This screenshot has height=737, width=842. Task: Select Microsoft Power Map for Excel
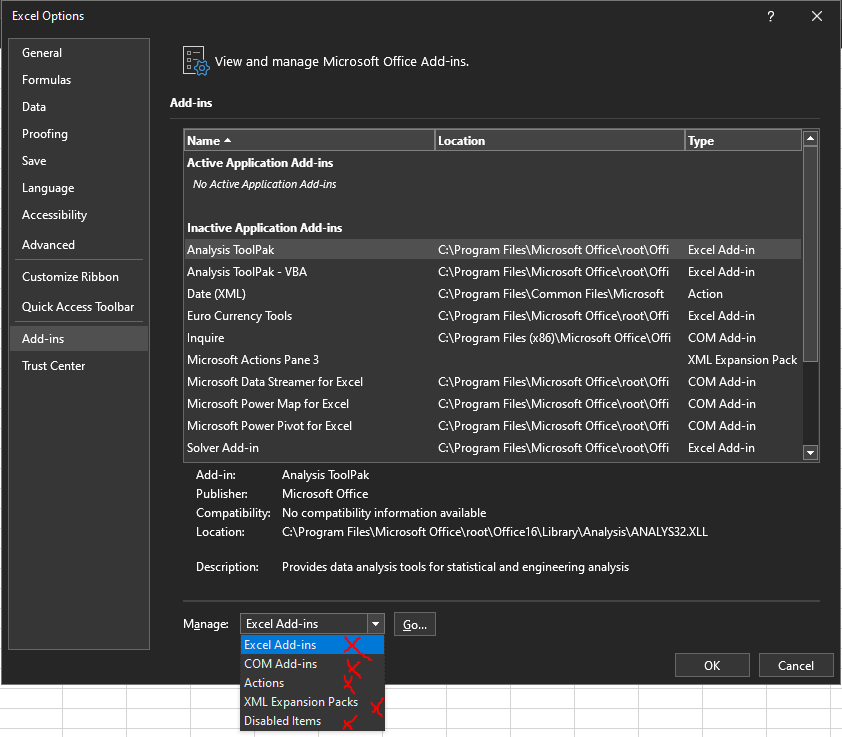pos(492,404)
